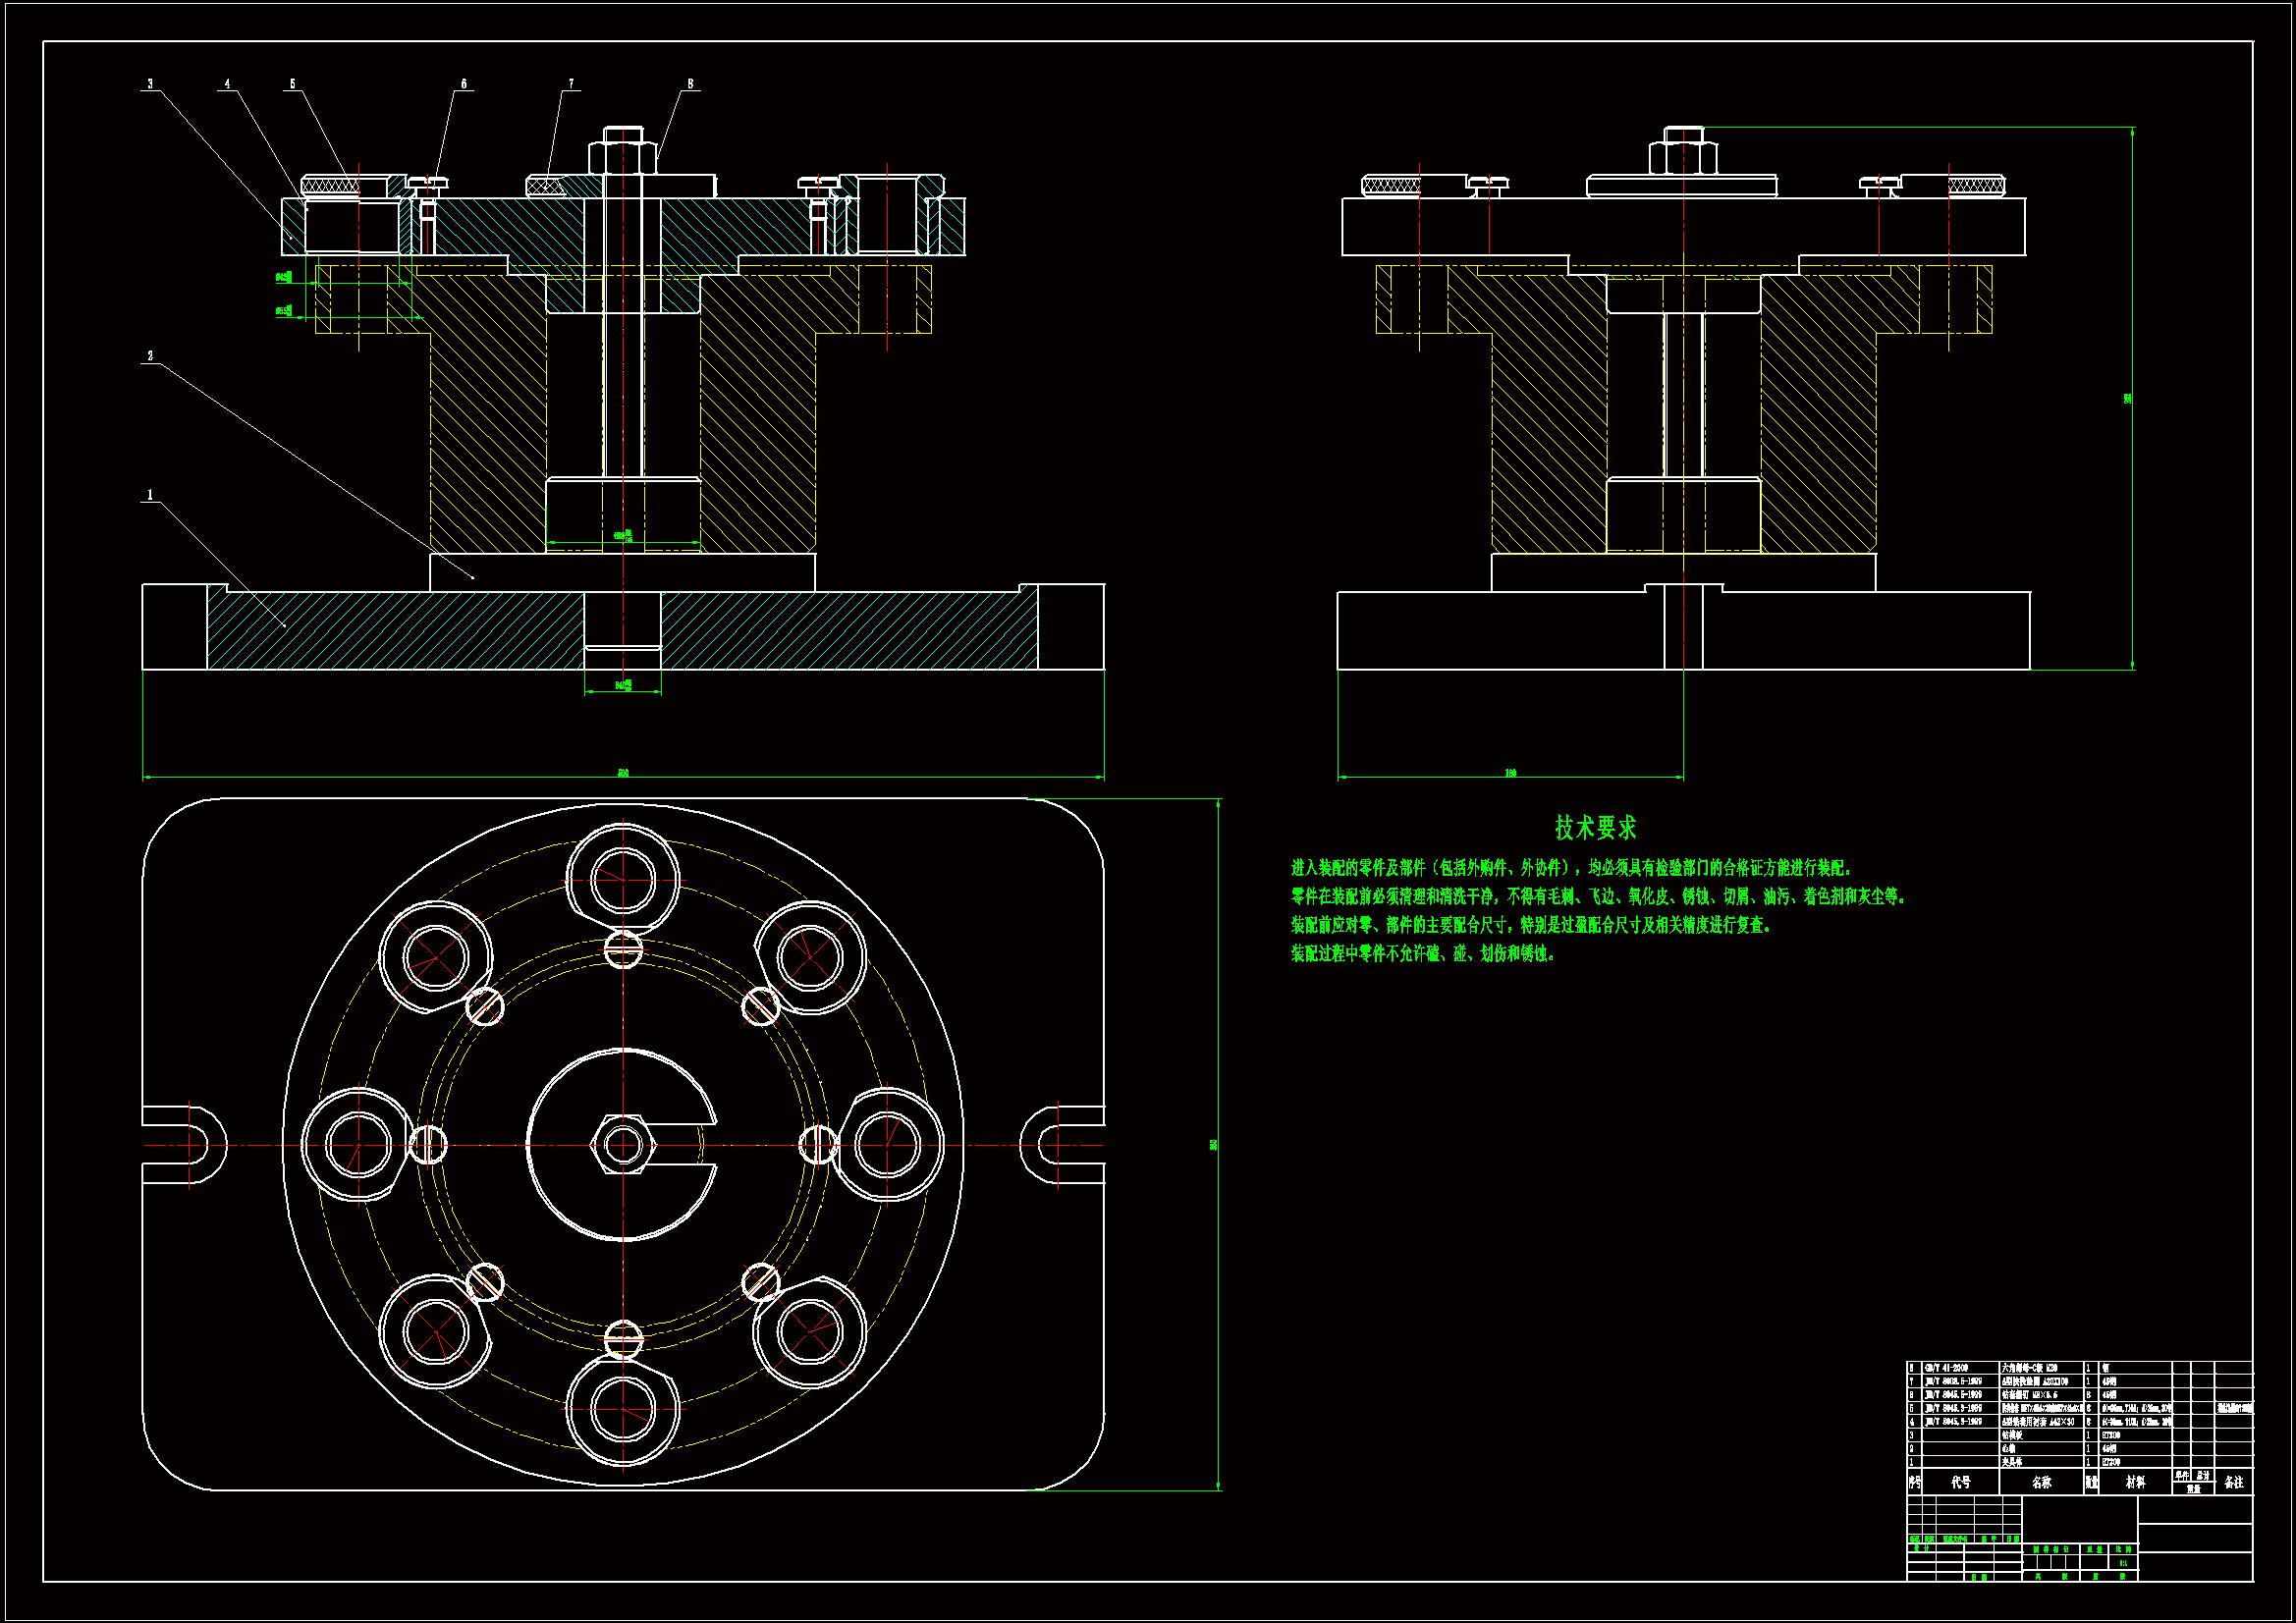Select the 技术要求 heading text
Image resolution: width=2296 pixels, height=1623 pixels.
point(1595,828)
